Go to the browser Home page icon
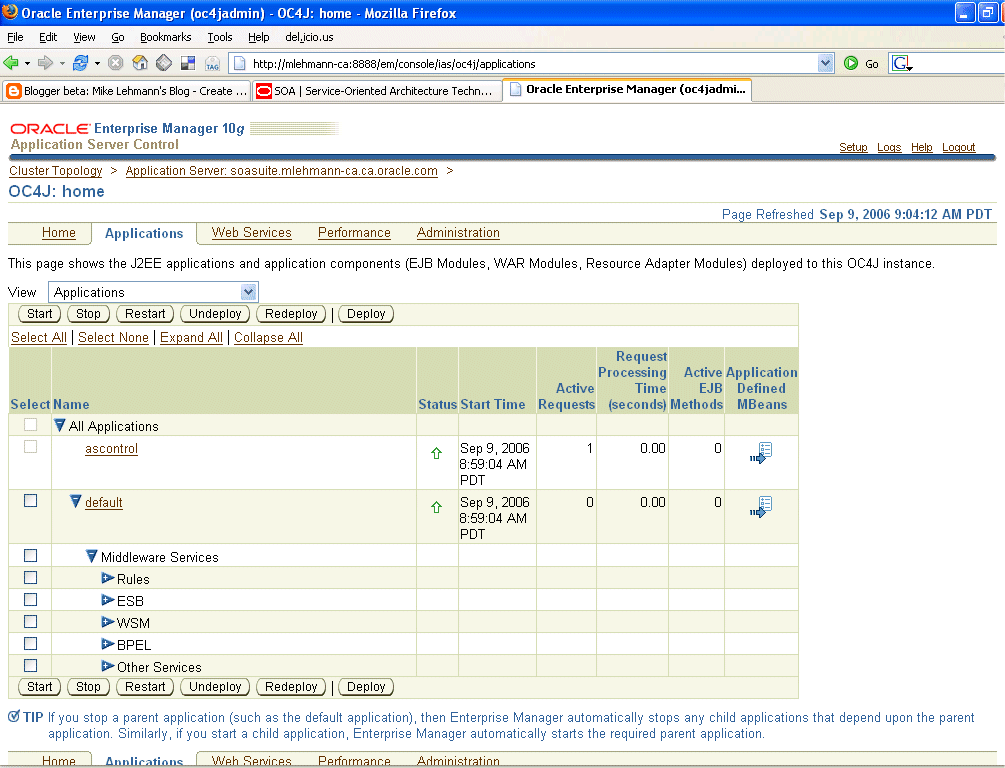Viewport: 1005px width, 768px height. (x=140, y=63)
